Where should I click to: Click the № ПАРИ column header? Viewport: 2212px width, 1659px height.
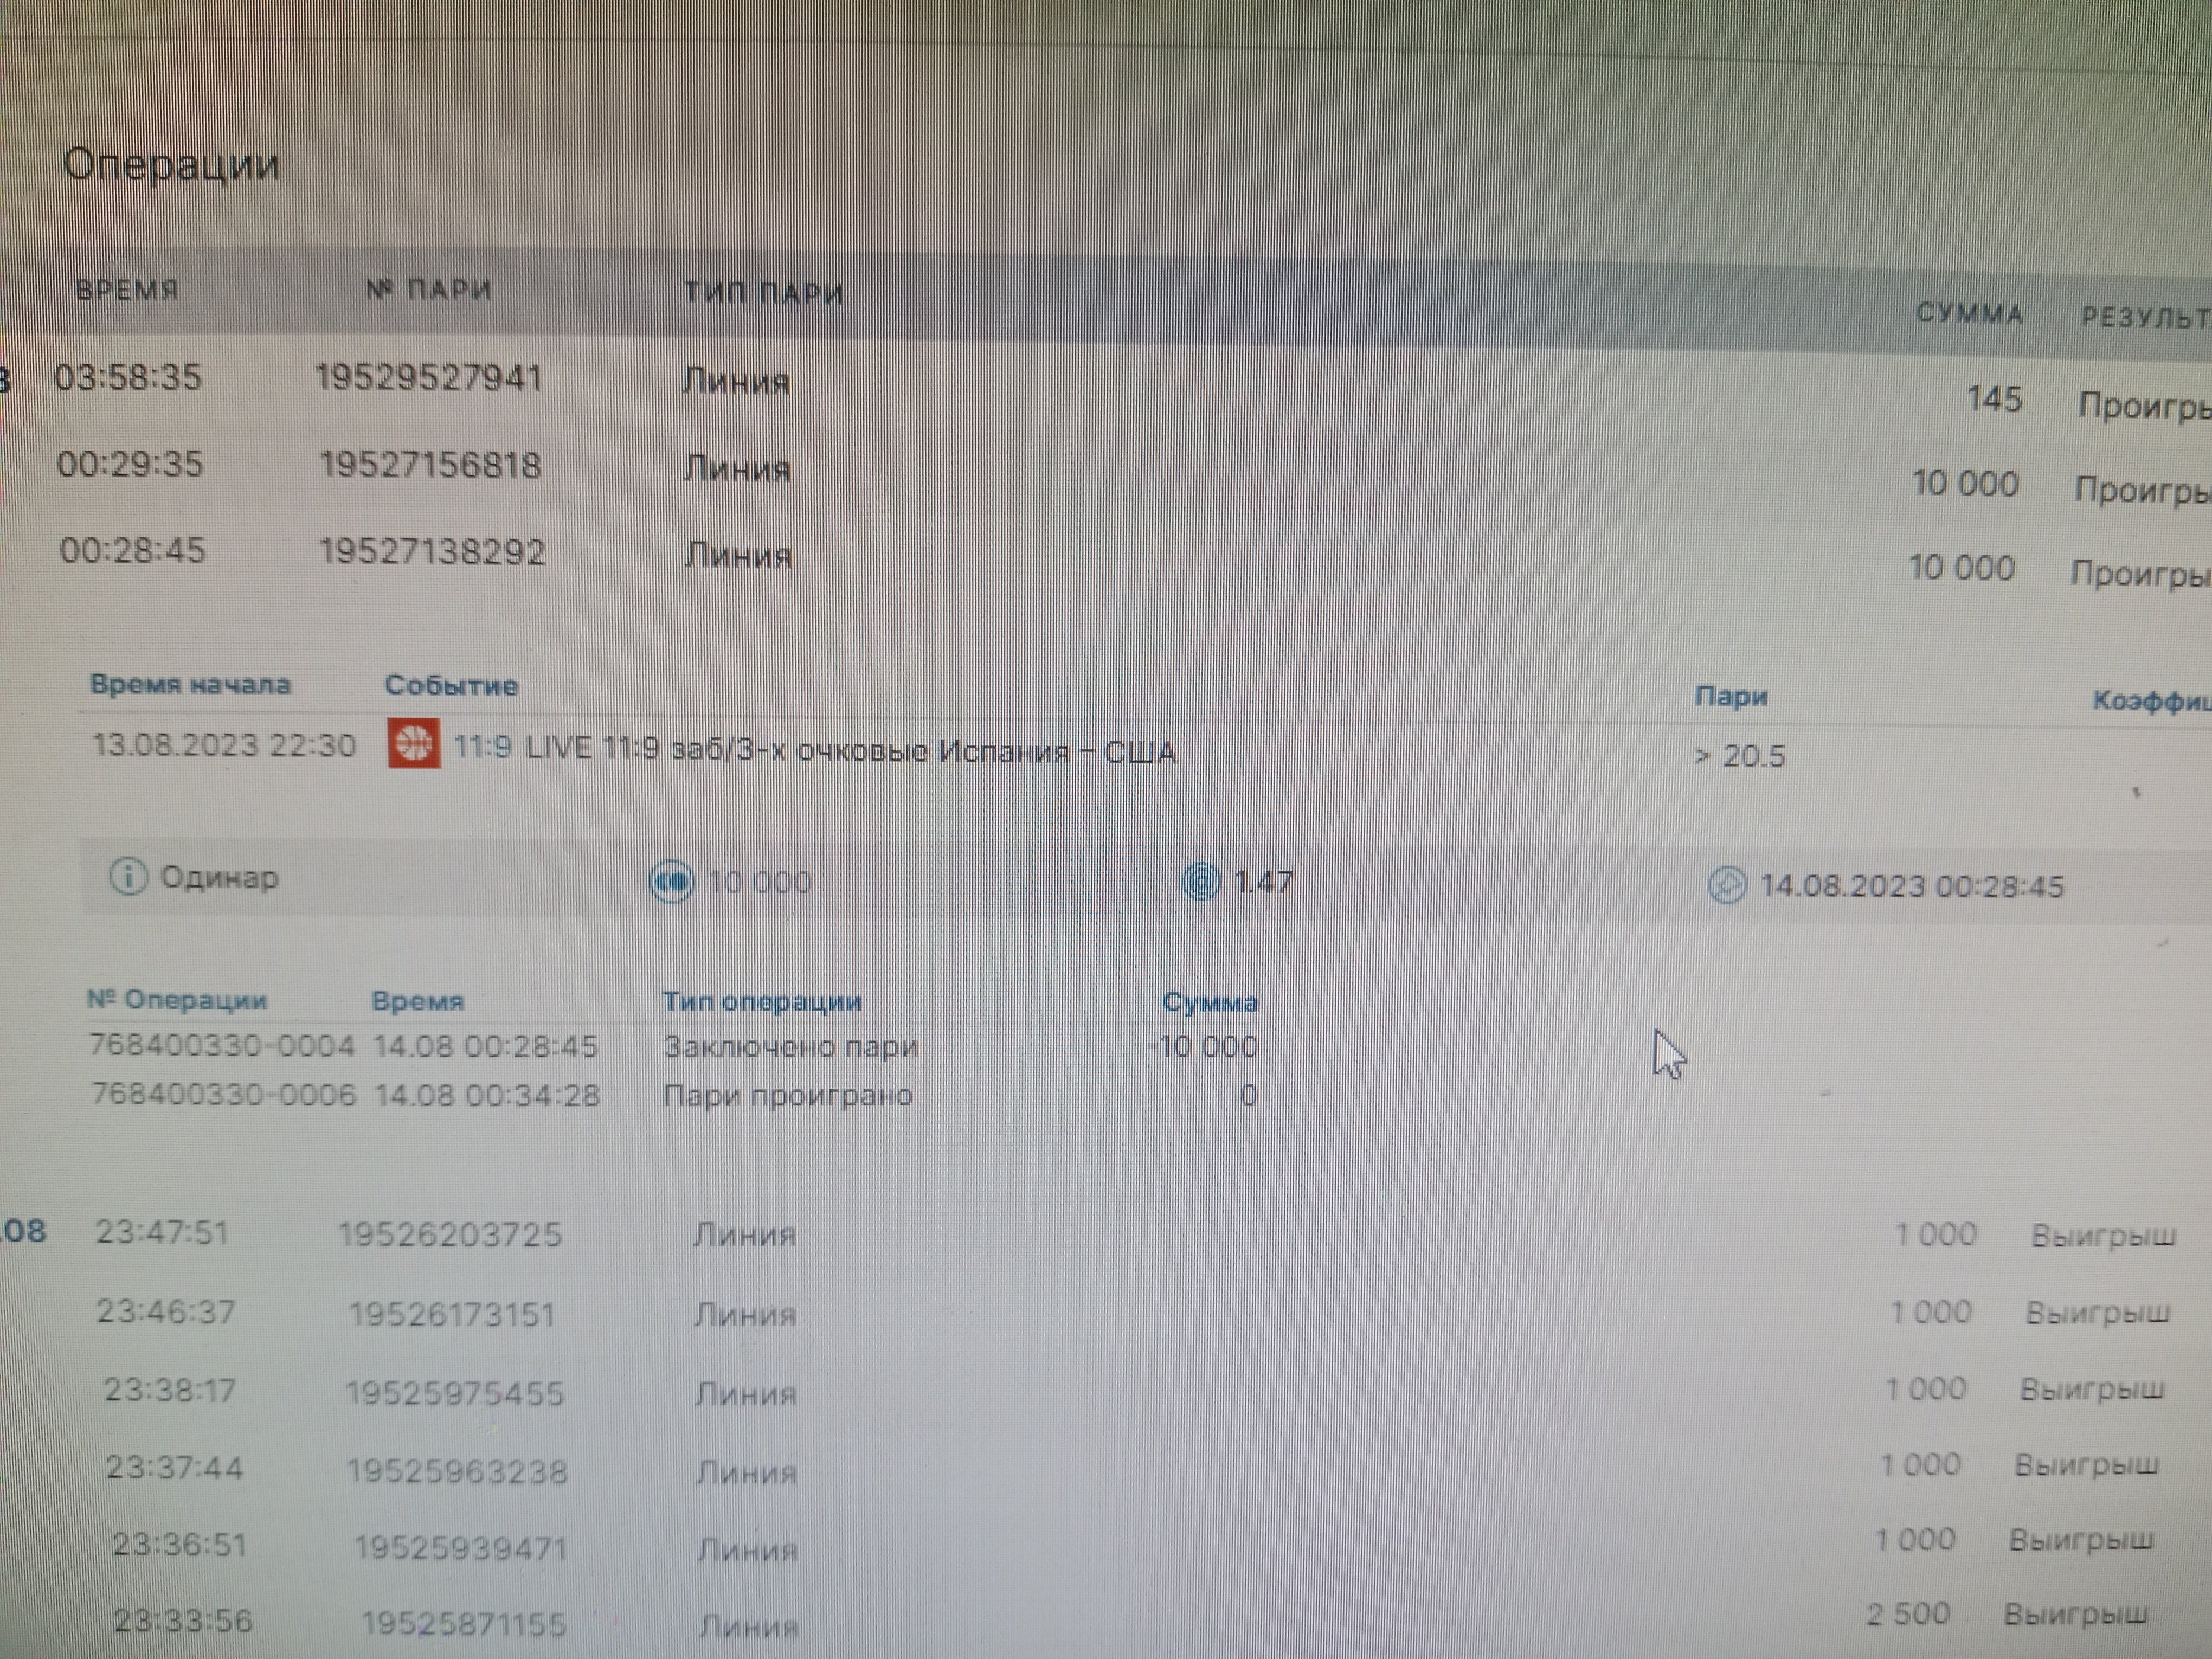click(429, 290)
